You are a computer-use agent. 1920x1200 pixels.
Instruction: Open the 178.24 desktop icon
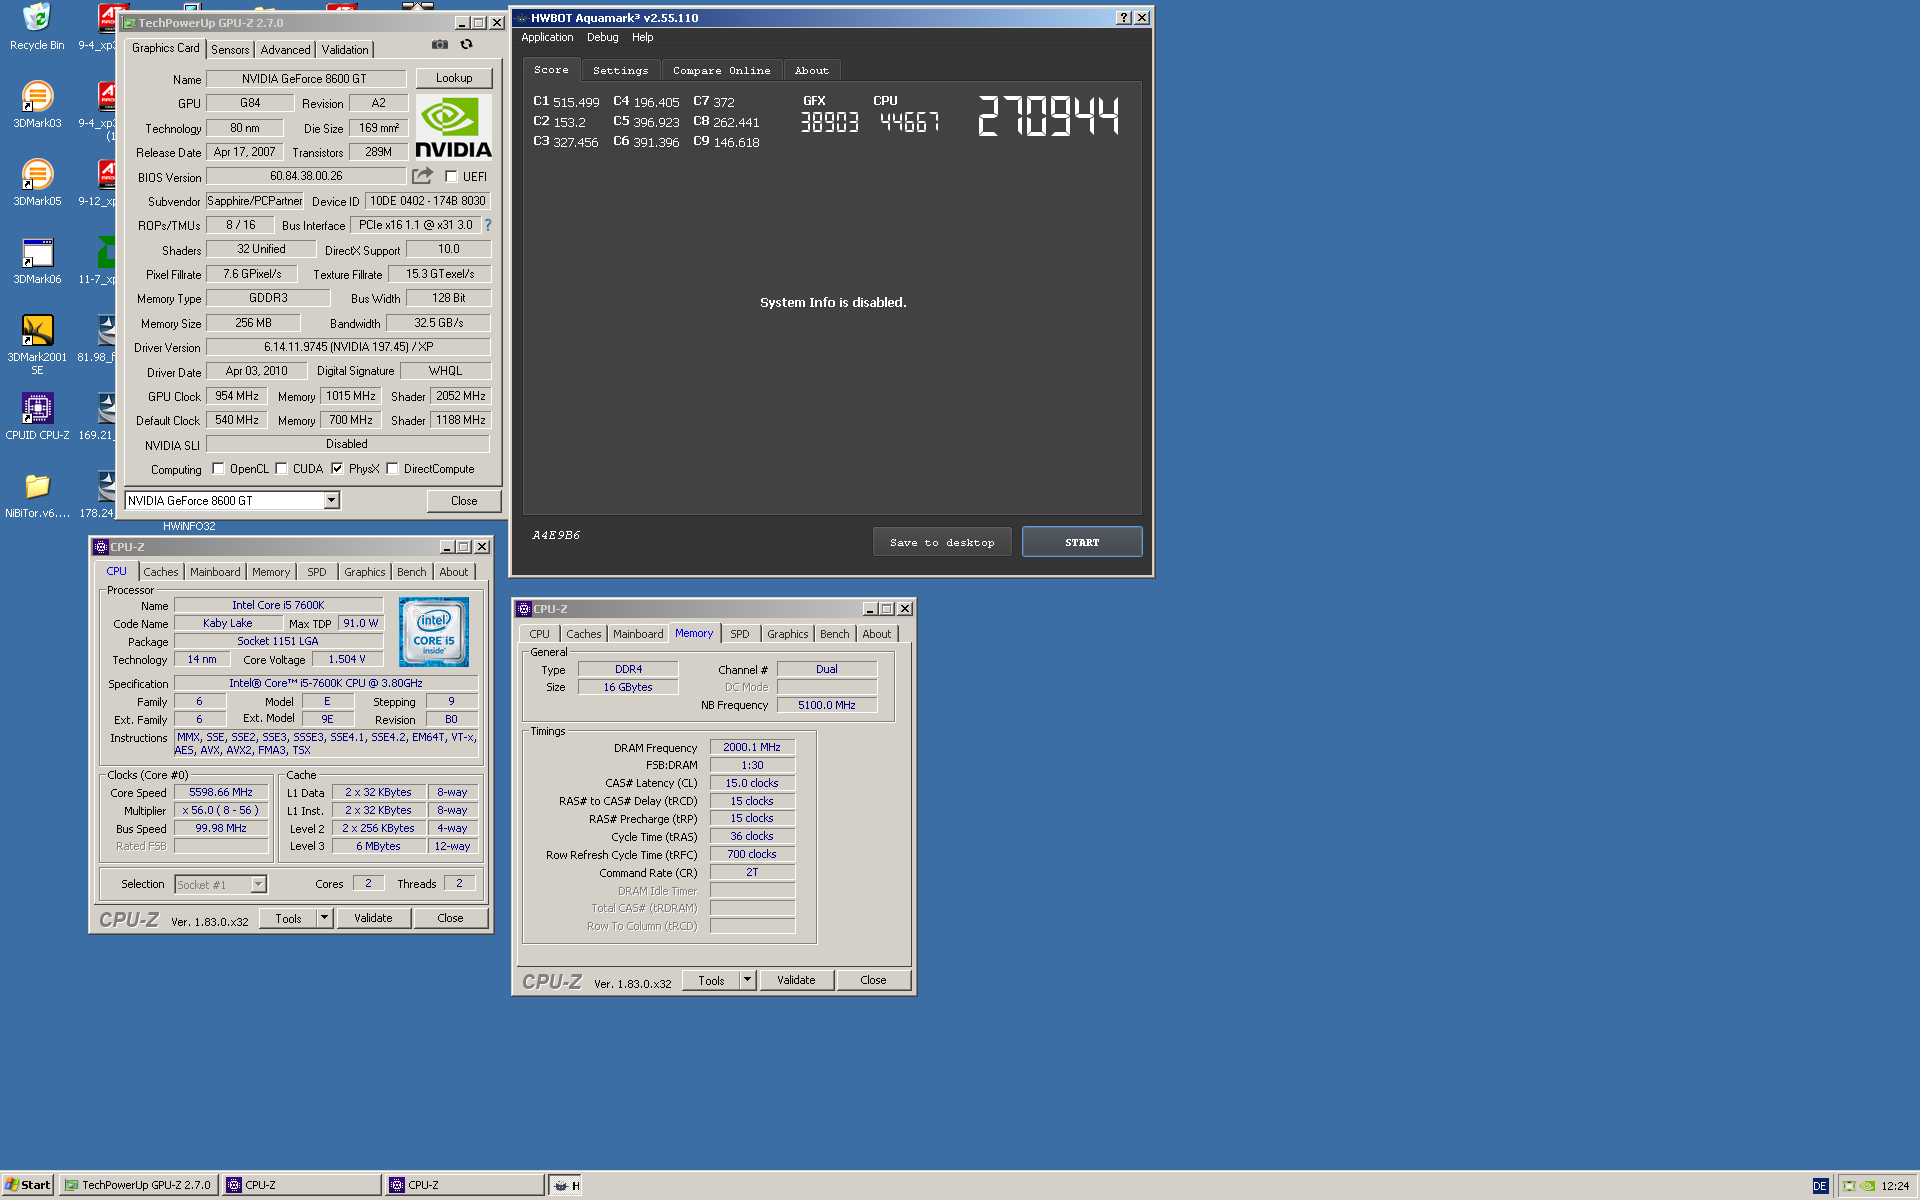point(99,495)
